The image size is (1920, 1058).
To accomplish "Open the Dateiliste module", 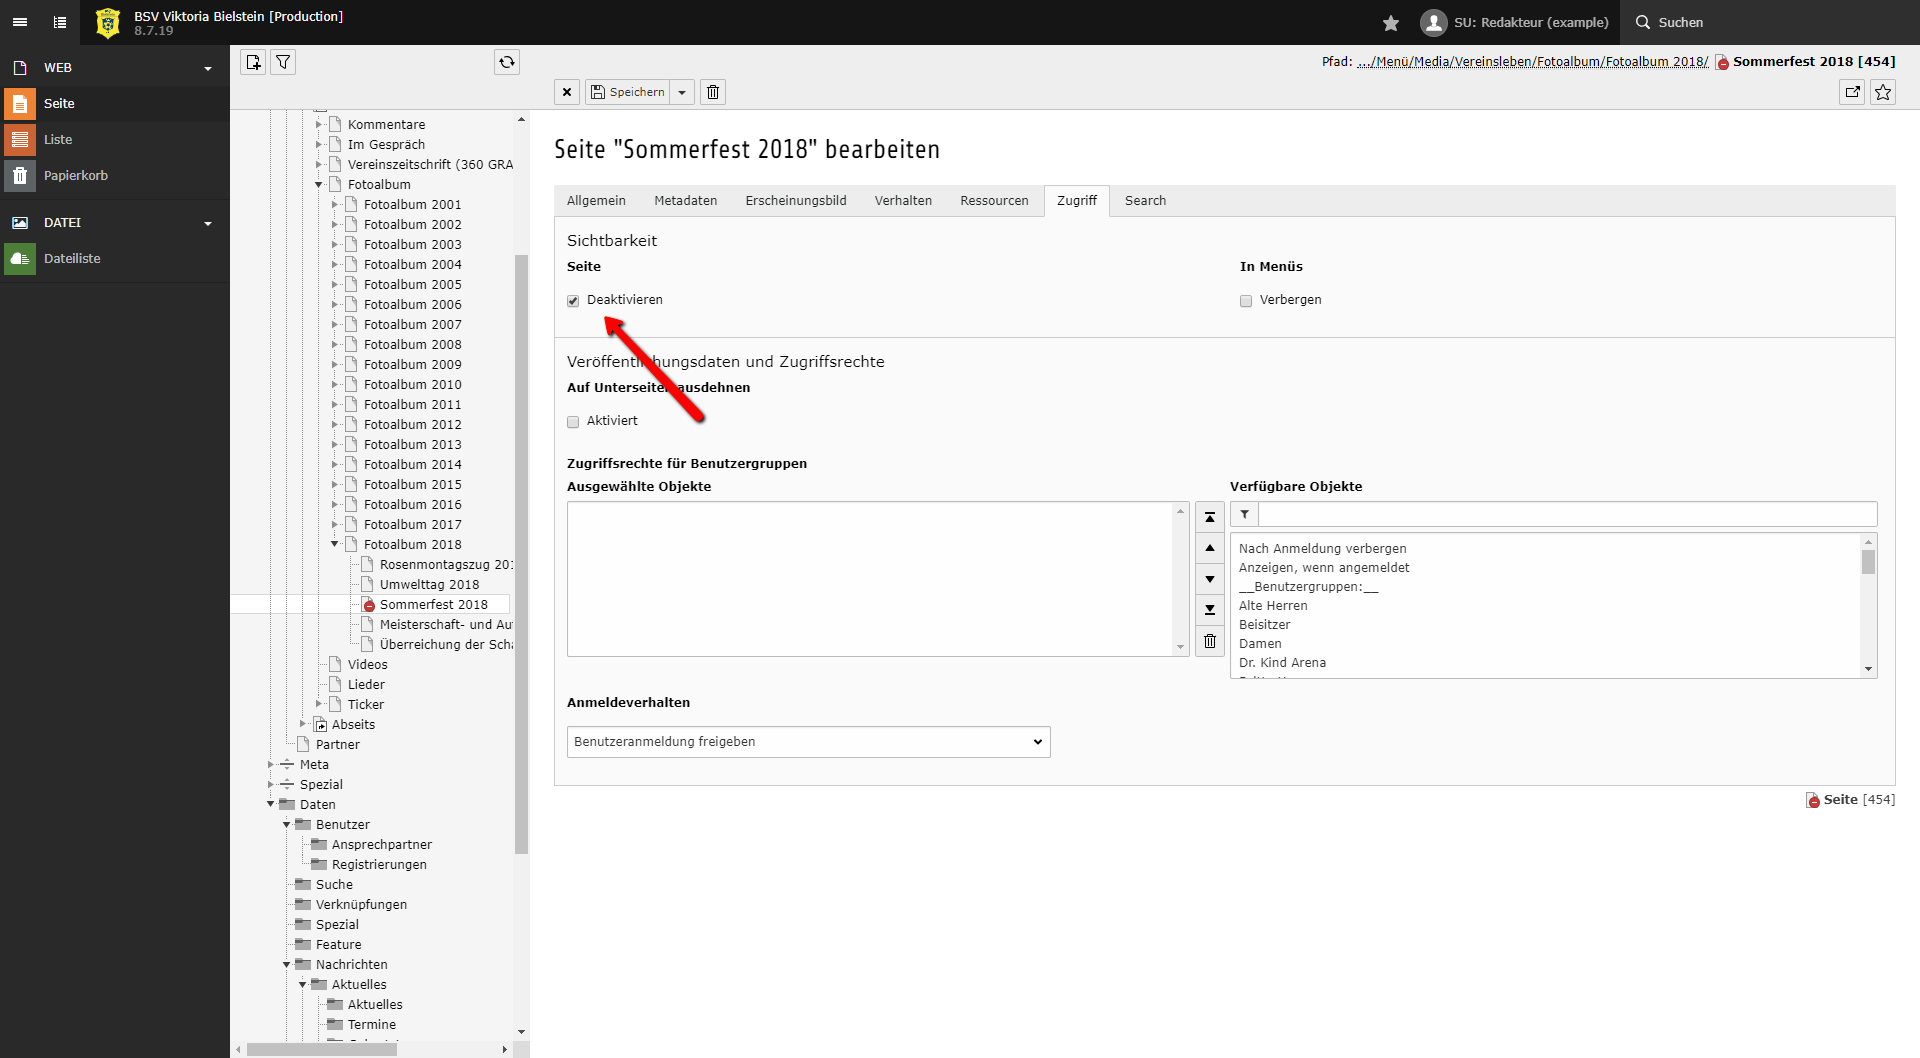I will tap(115, 259).
